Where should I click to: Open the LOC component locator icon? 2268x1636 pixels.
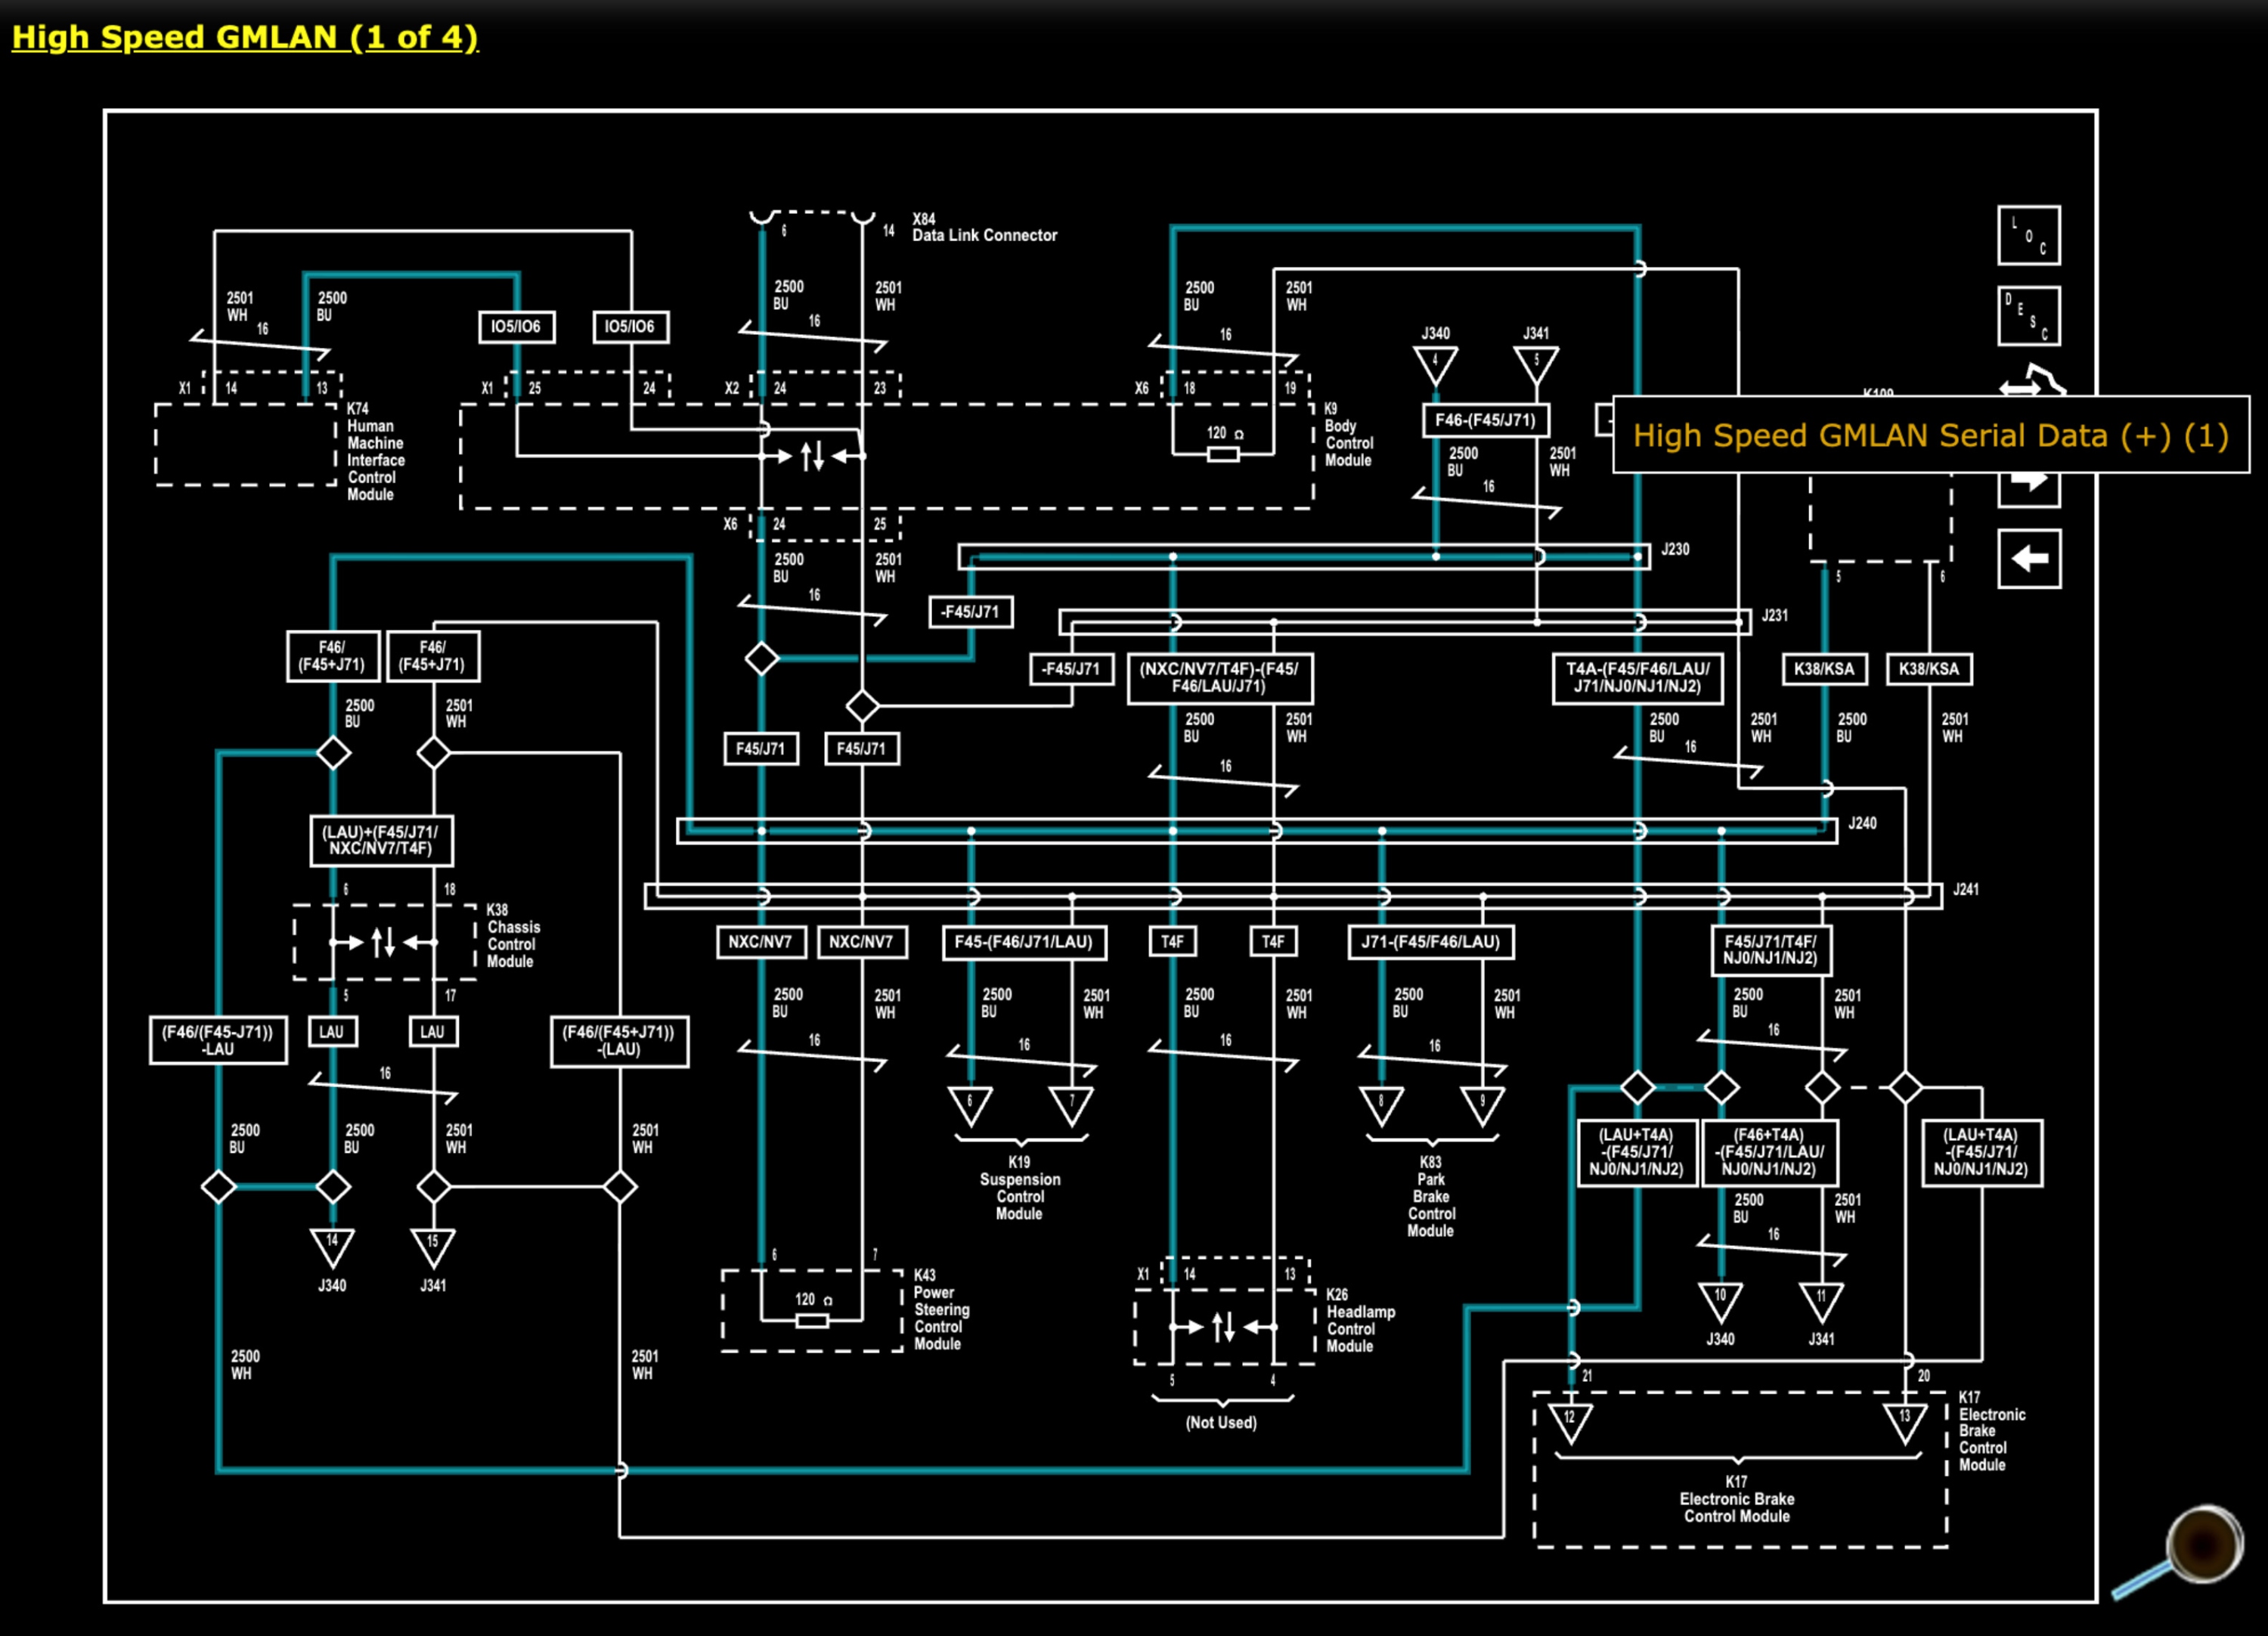(2028, 235)
